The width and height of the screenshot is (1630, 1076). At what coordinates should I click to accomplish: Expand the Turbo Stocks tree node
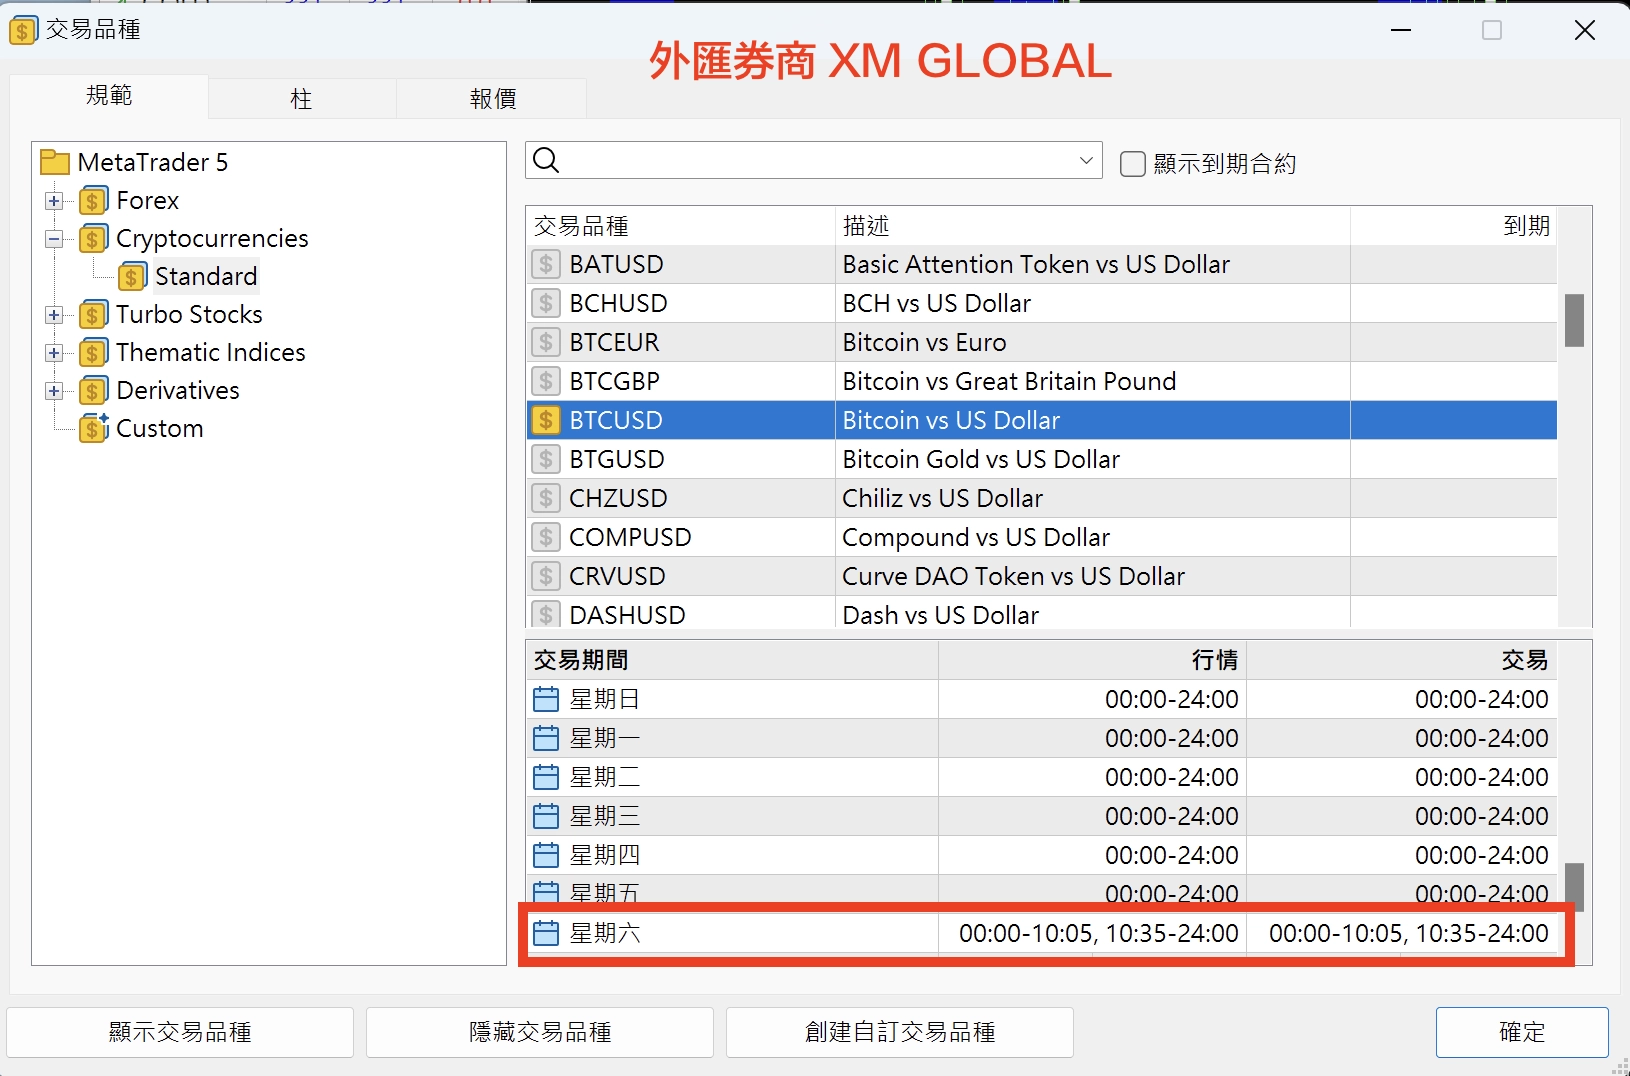point(54,315)
